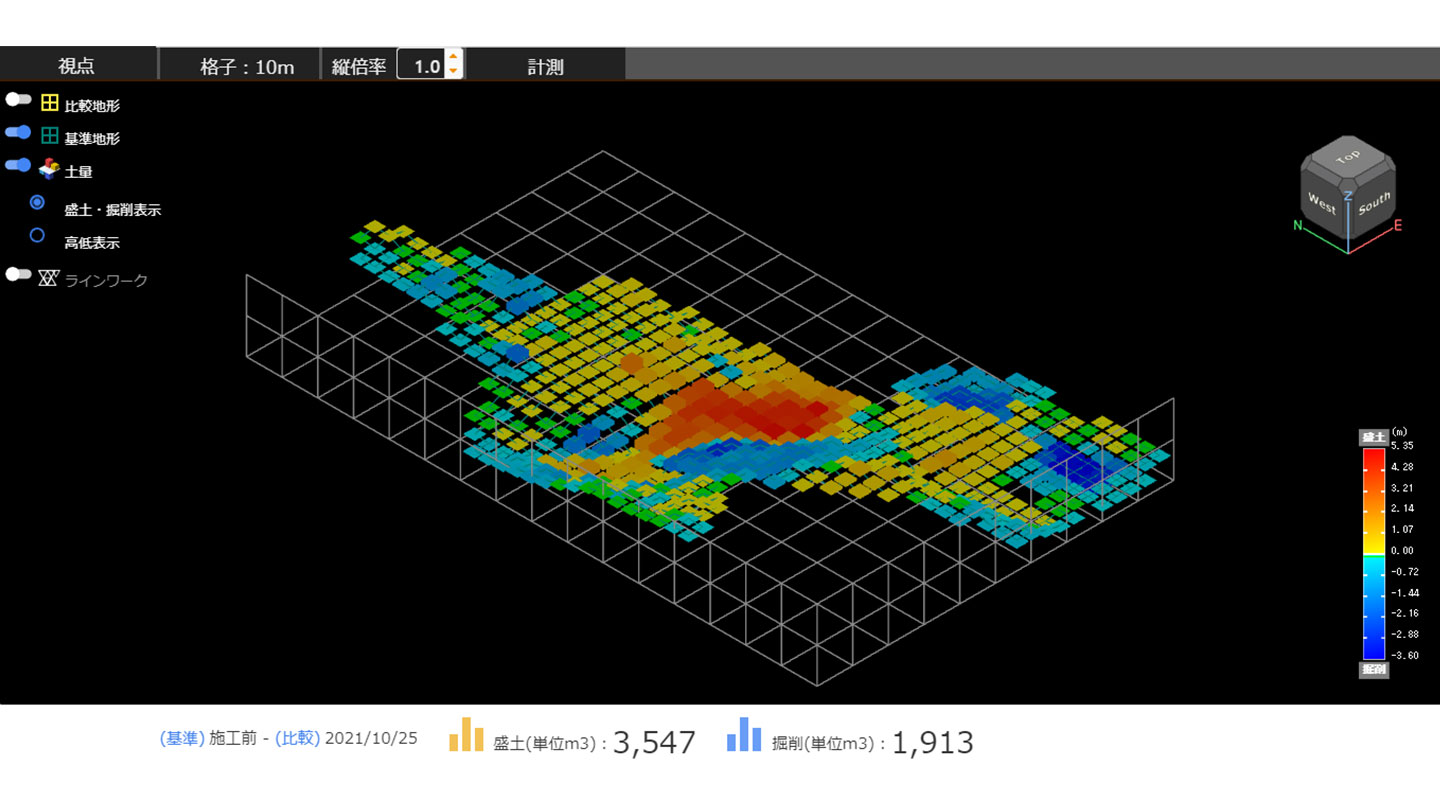Screen dimensions: 1440x810
Task: Increase 縦倍率 with the up arrow
Action: pyautogui.click(x=453, y=58)
